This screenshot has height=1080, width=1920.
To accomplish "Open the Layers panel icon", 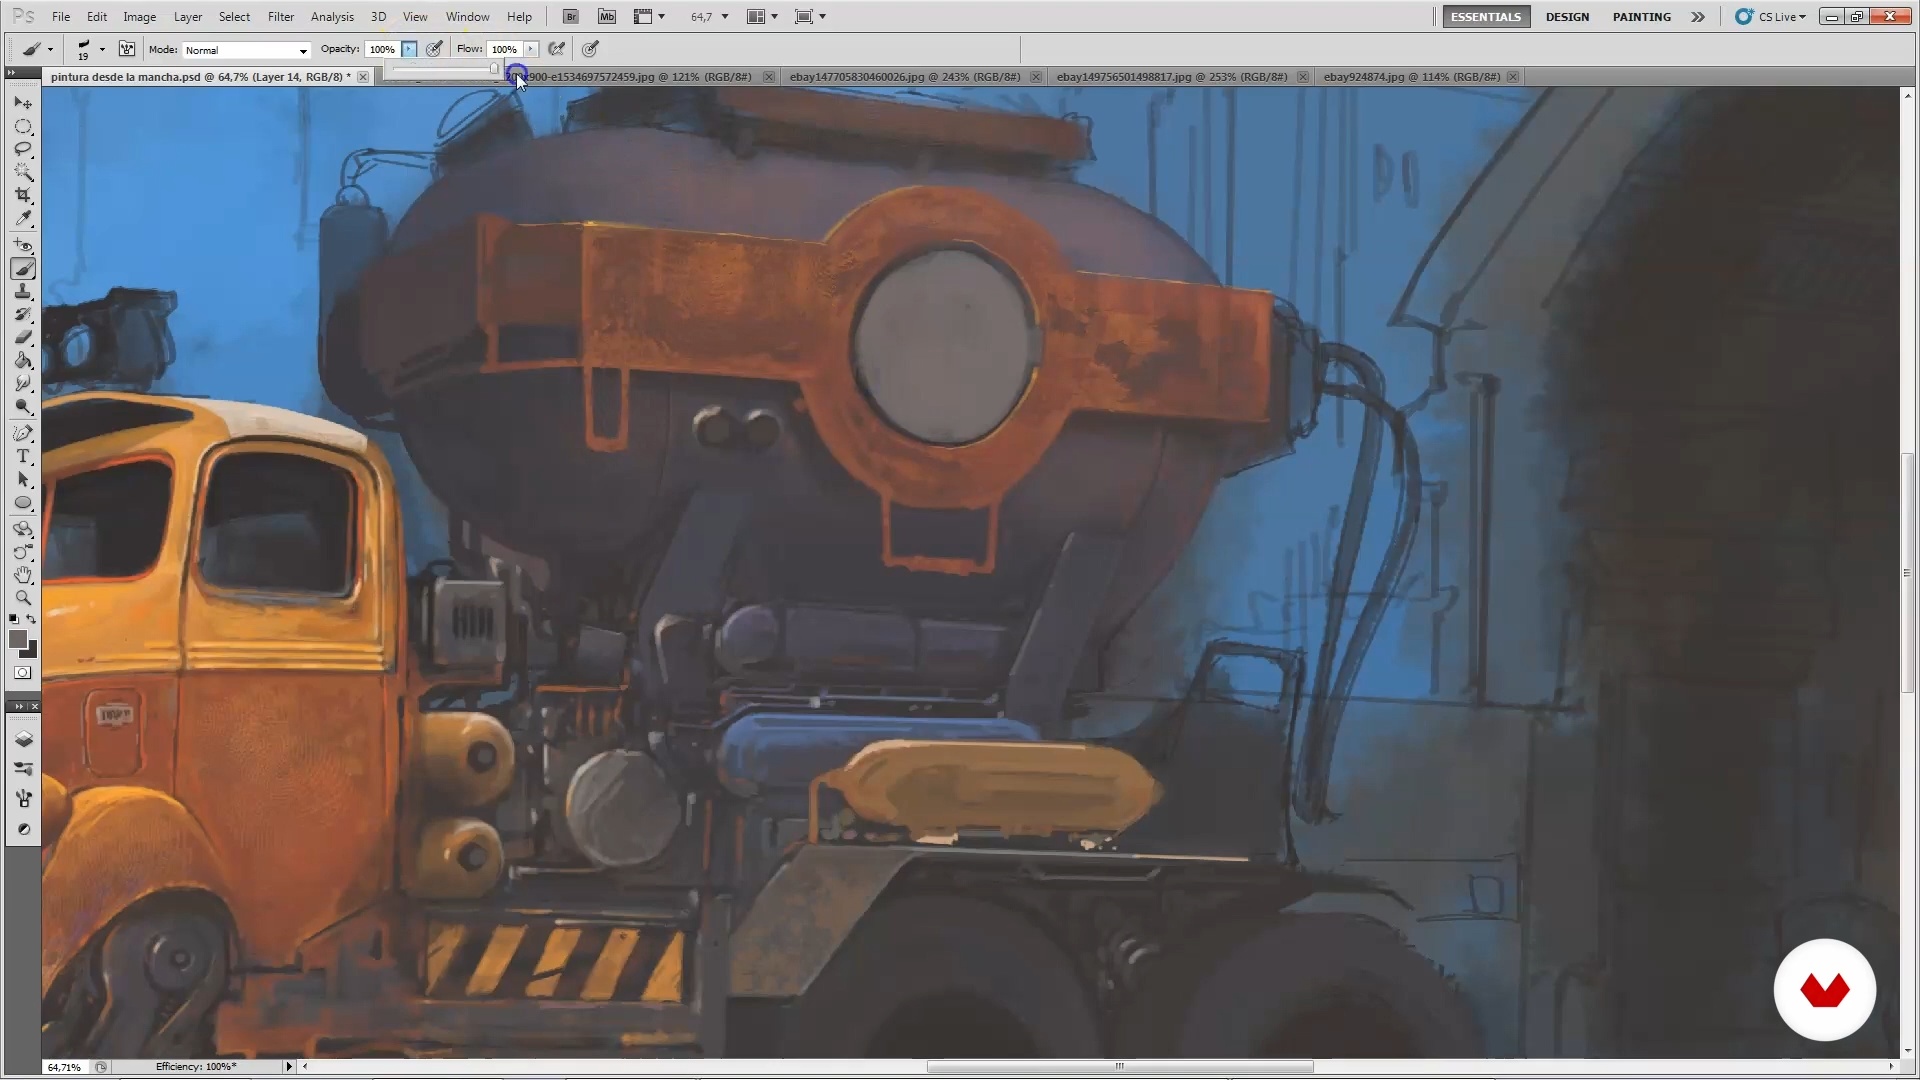I will (23, 739).
